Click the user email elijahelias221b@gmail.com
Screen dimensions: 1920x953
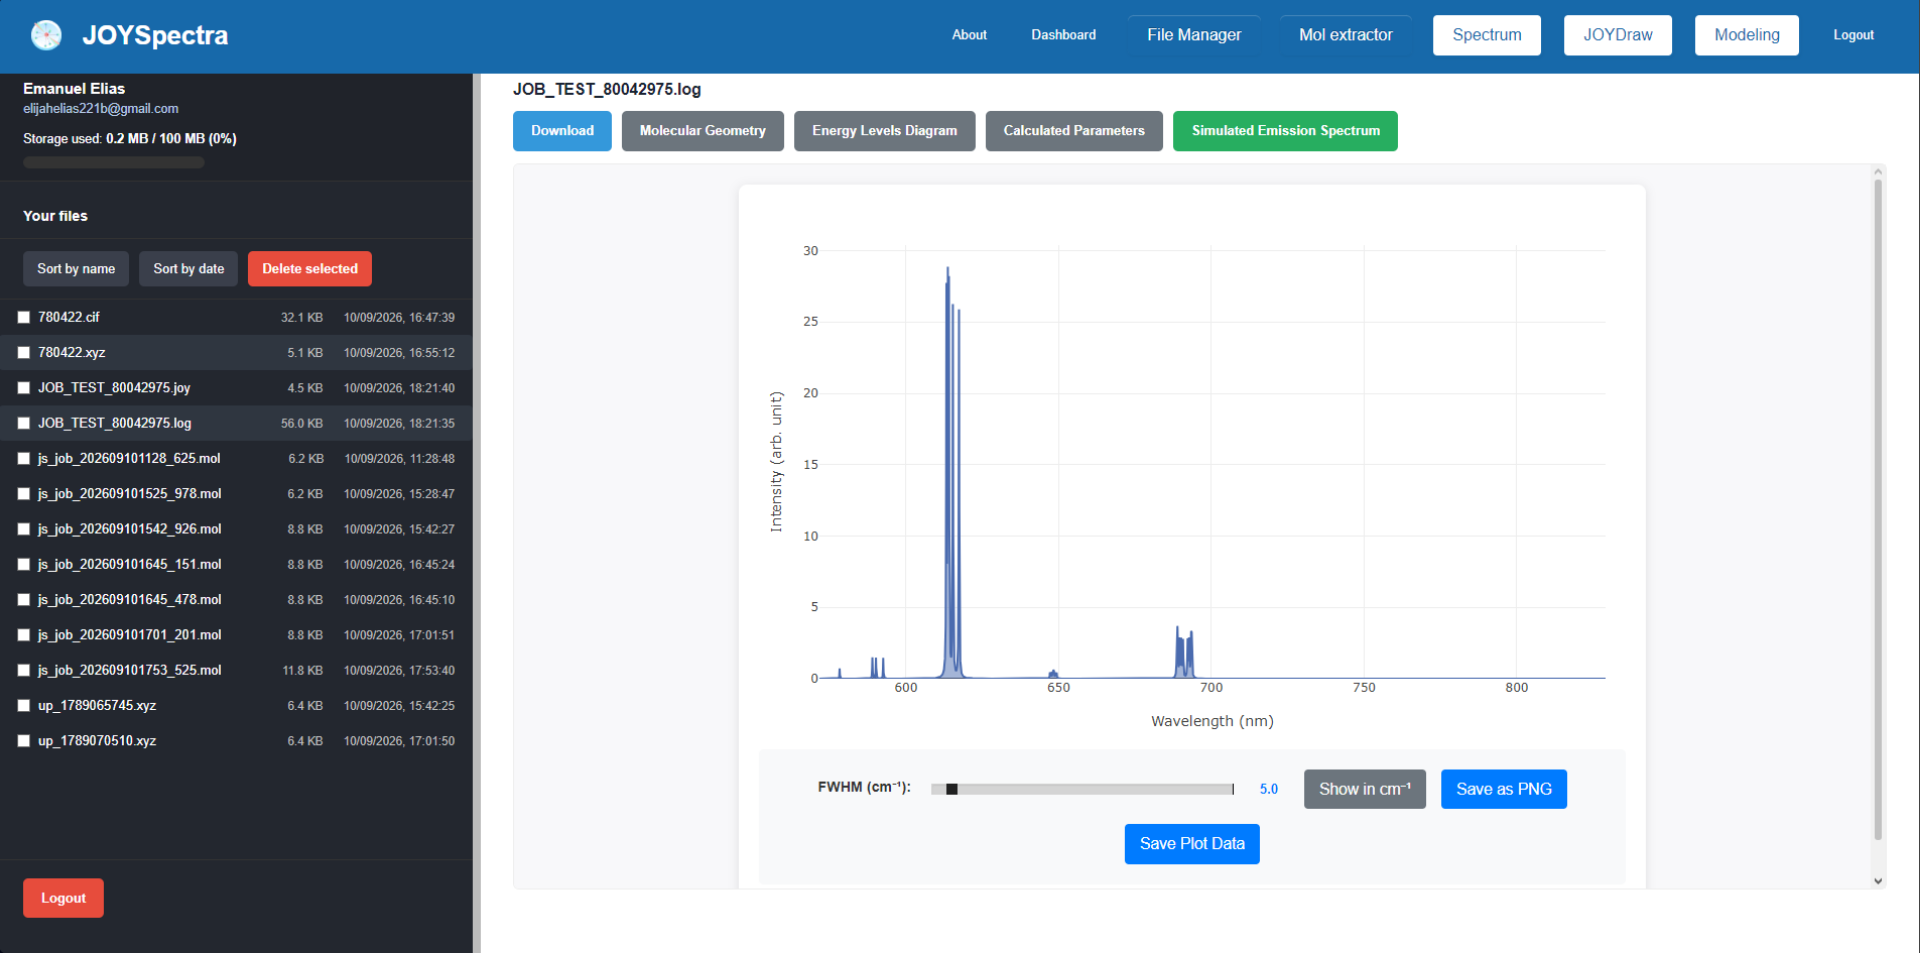click(x=101, y=109)
